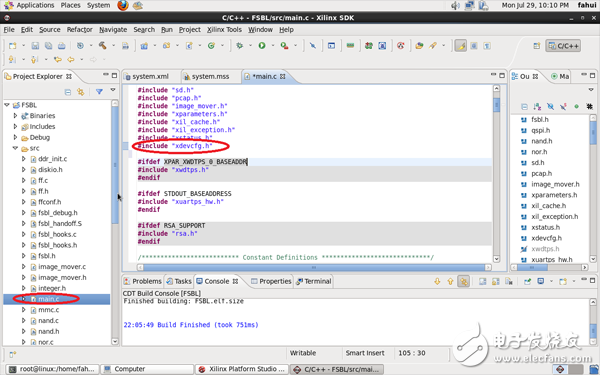Close the main.c editor tab
The width and height of the screenshot is (600, 375).
[x=282, y=77]
